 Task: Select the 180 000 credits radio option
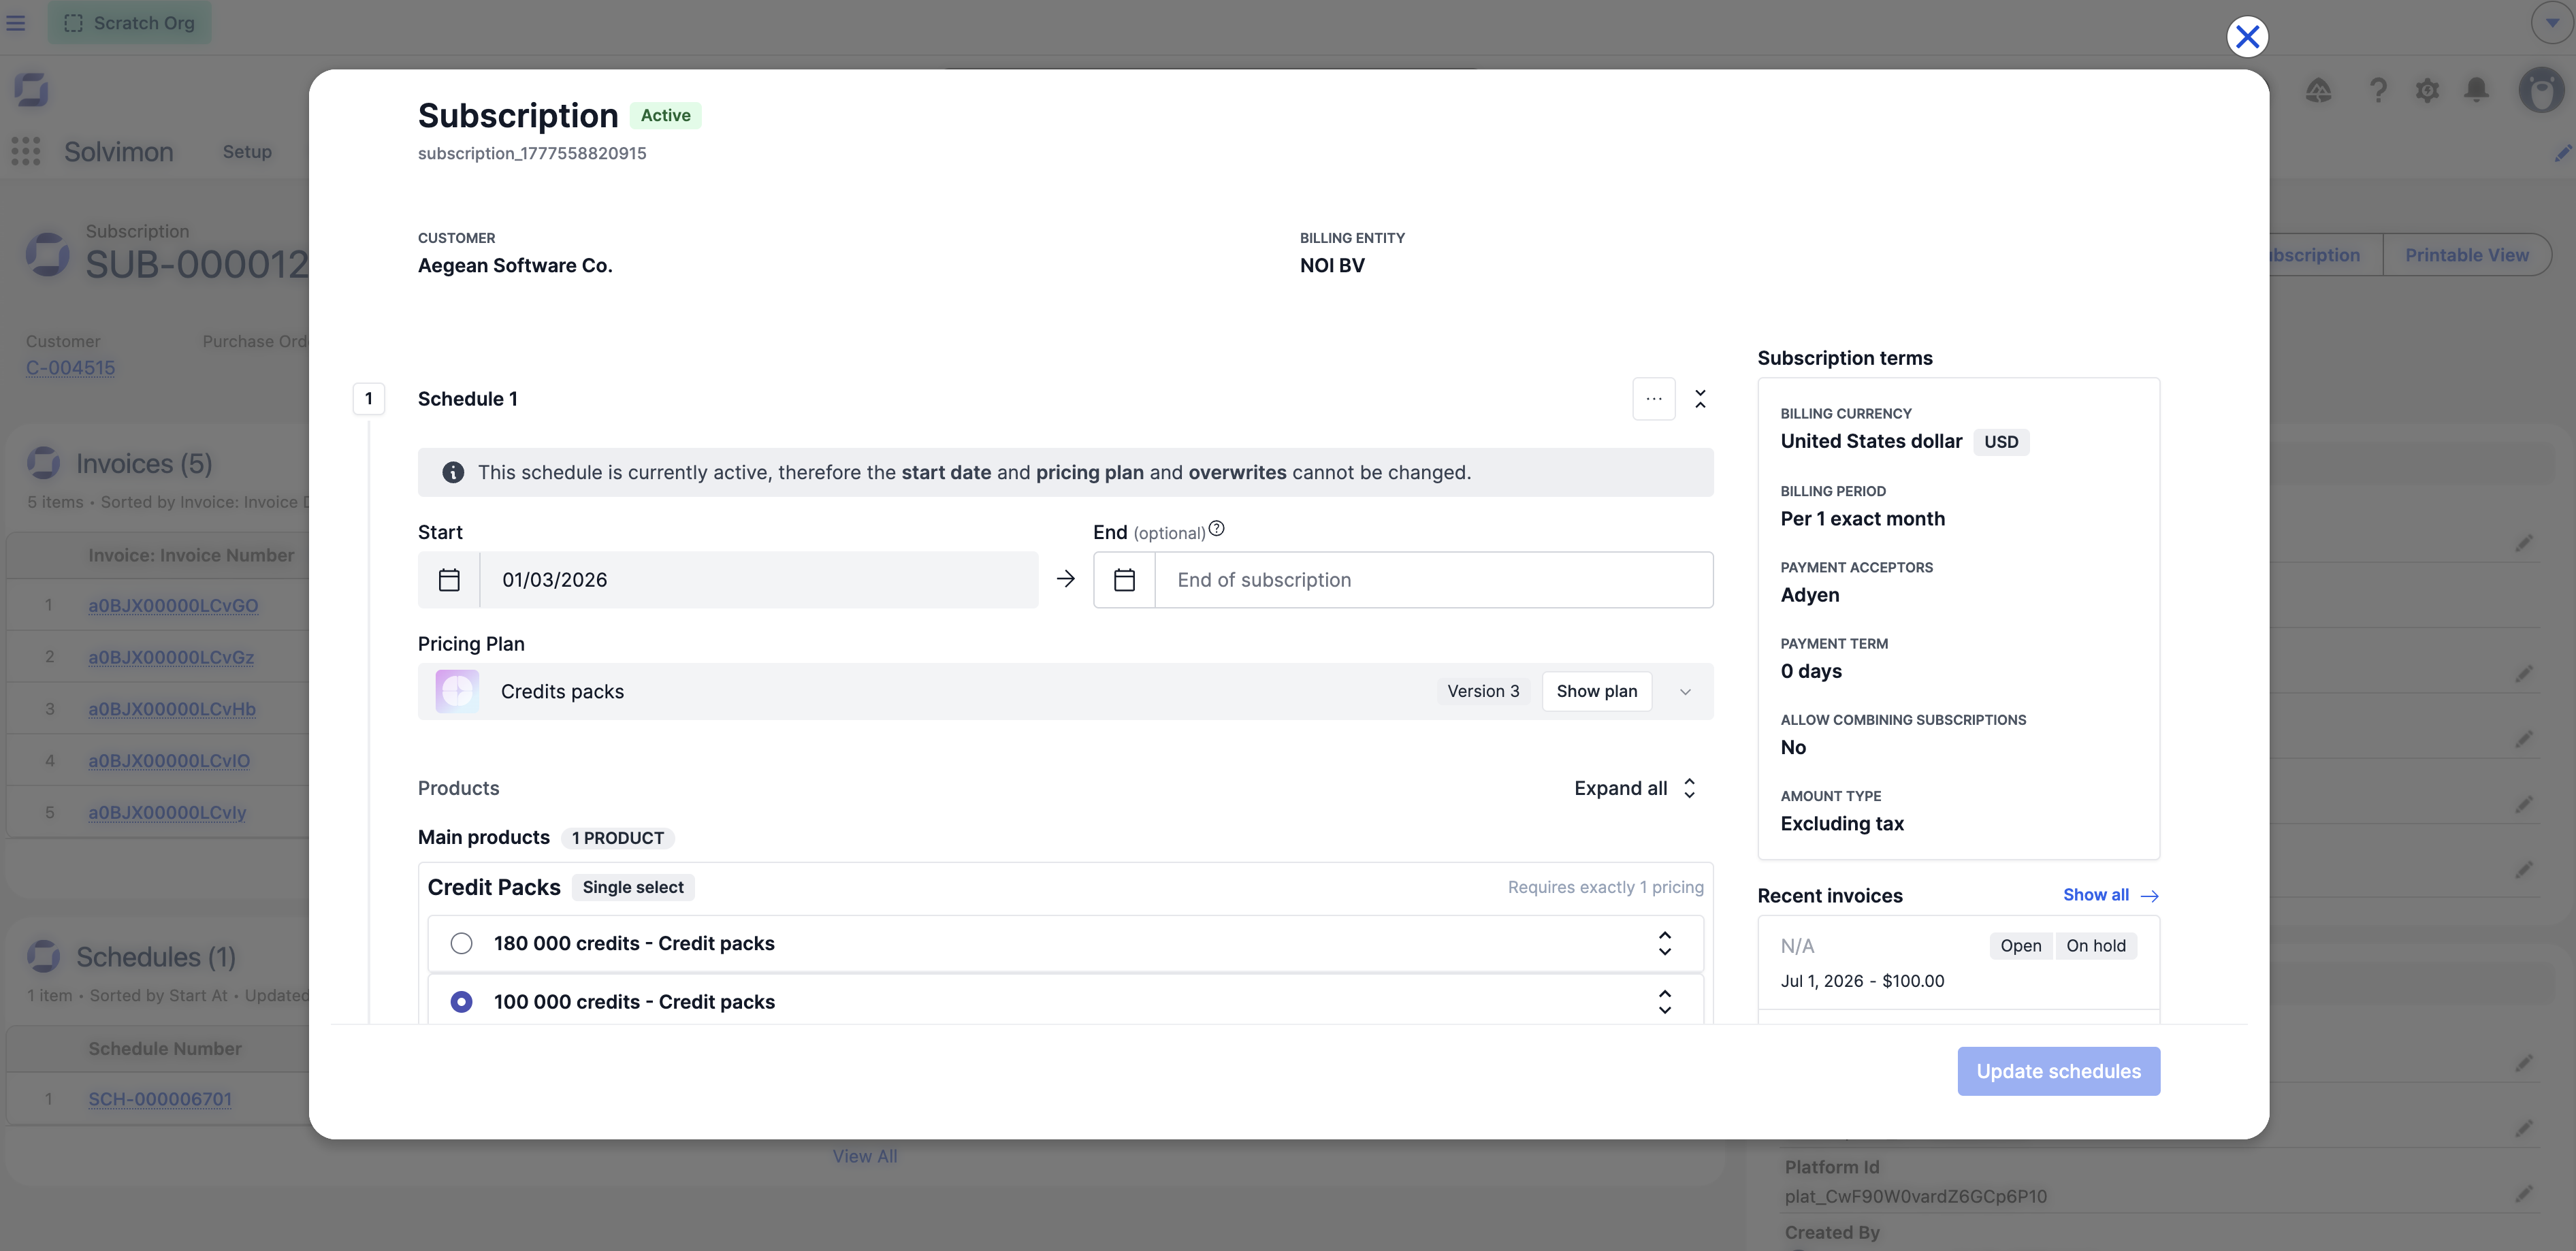coord(461,943)
